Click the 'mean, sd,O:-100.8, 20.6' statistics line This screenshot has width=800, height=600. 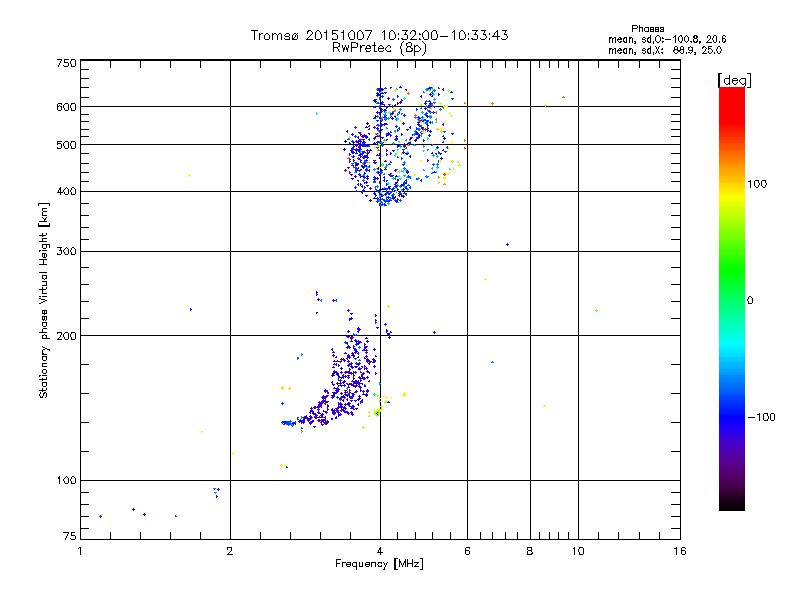pyautogui.click(x=667, y=39)
